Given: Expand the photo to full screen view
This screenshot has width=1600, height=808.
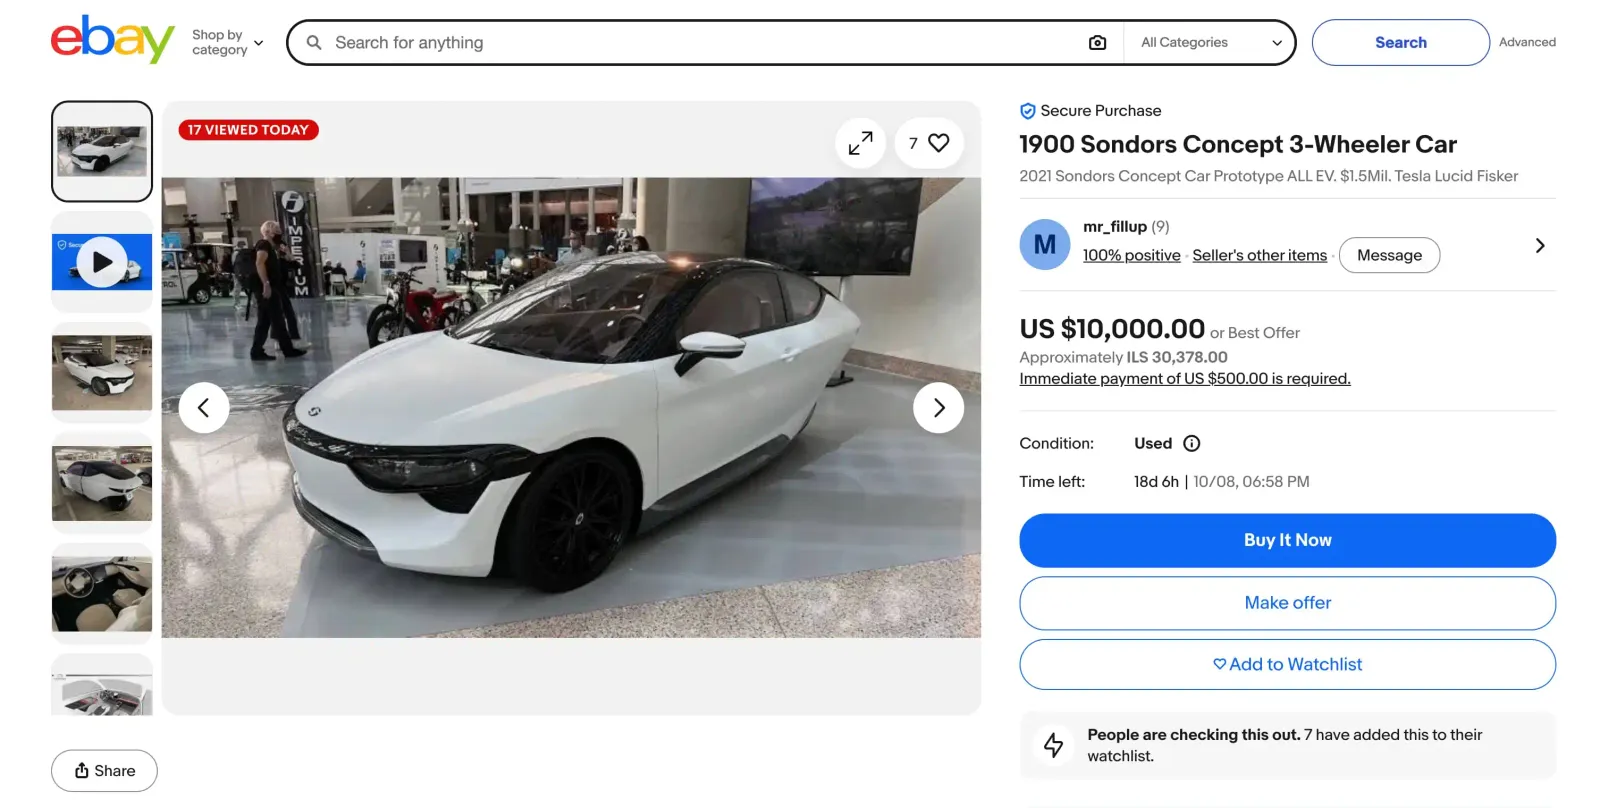Looking at the screenshot, I should pyautogui.click(x=860, y=144).
